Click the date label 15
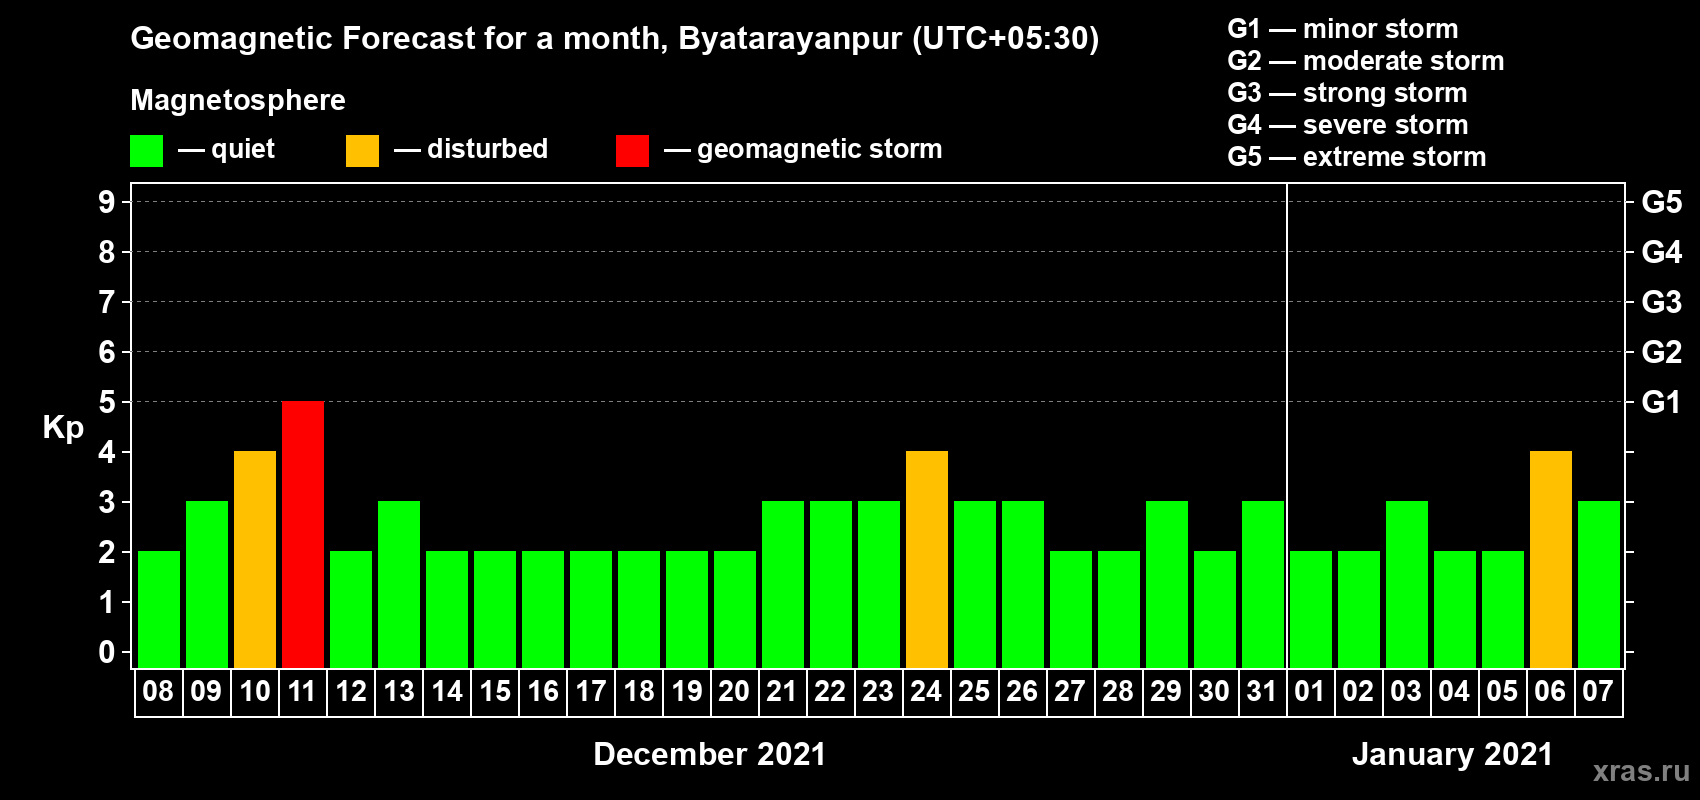The height and width of the screenshot is (800, 1700). pyautogui.click(x=495, y=691)
